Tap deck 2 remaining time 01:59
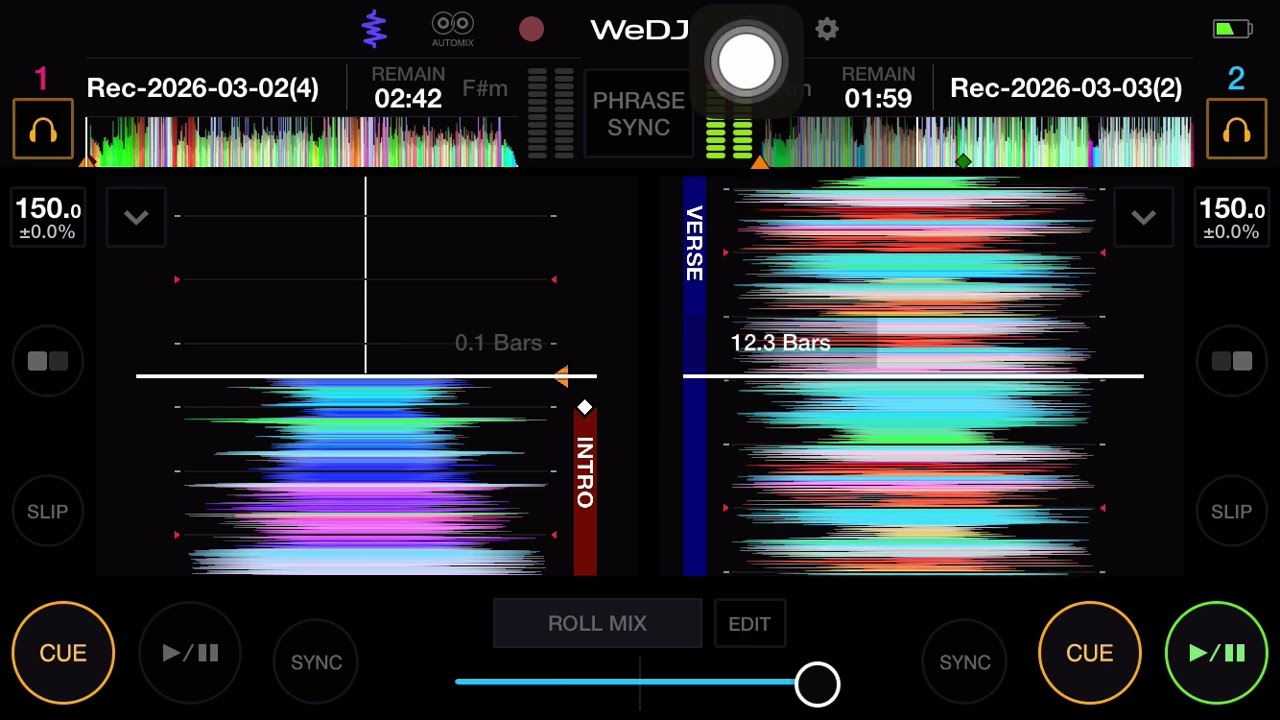The height and width of the screenshot is (720, 1280). (x=878, y=98)
